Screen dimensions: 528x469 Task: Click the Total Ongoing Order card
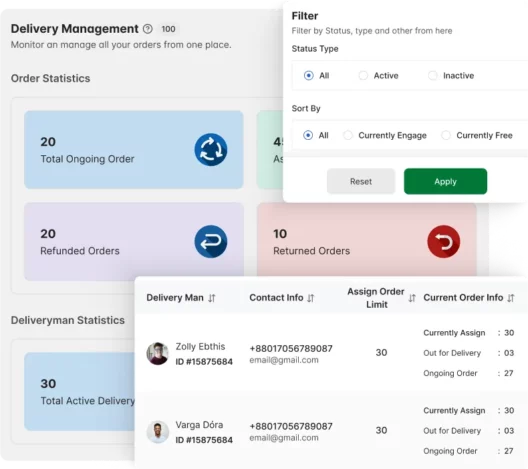(134, 149)
